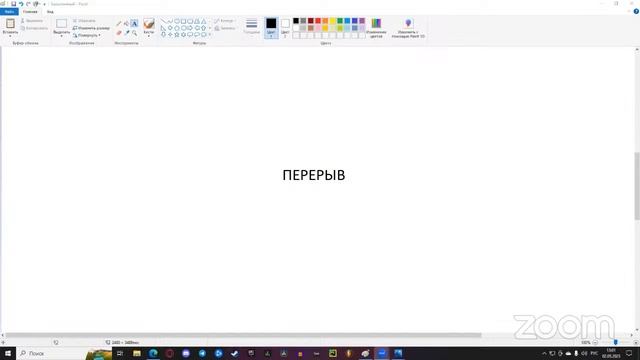The width and height of the screenshot is (640, 360).
Task: Click the Redo arrow in quick access toolbar
Action: tap(28, 4)
